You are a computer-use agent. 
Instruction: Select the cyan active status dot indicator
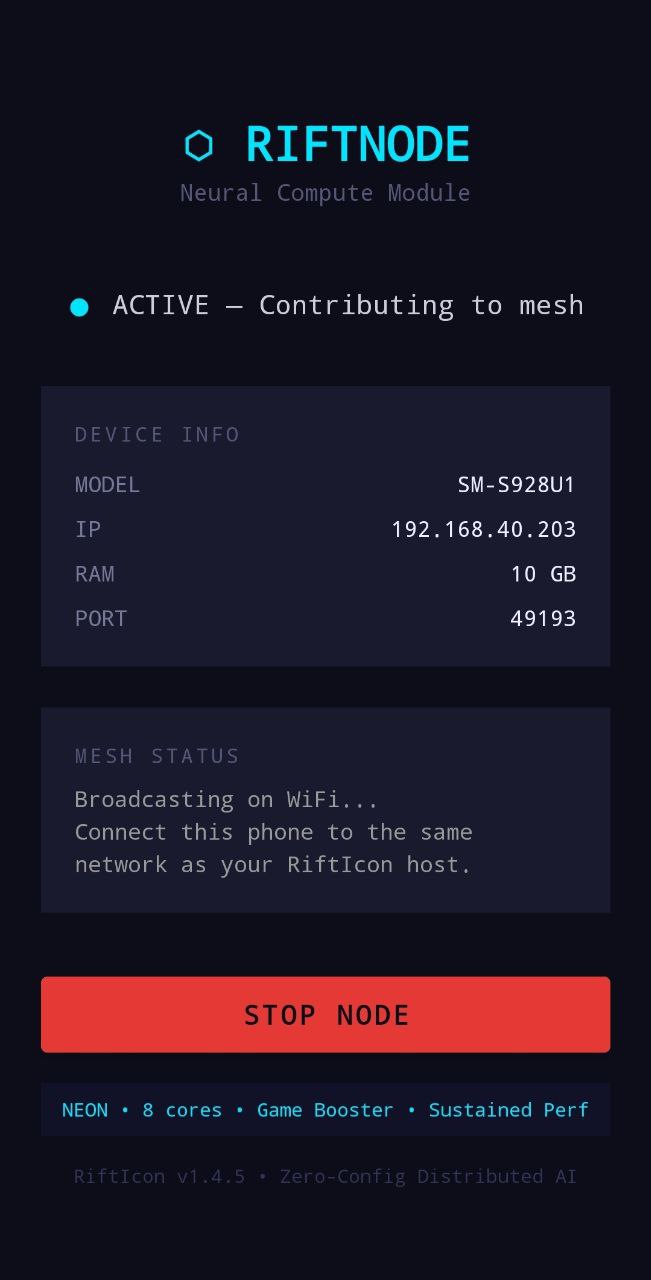(x=80, y=306)
